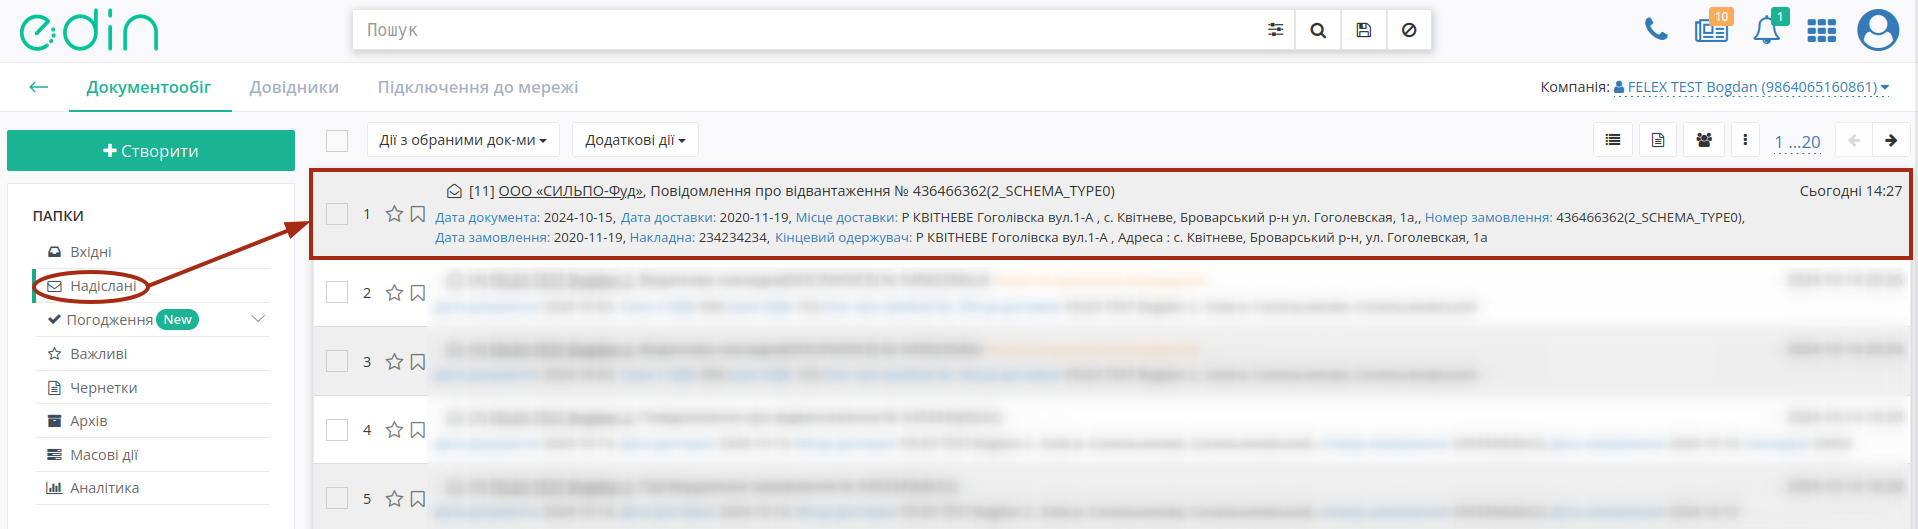The height and width of the screenshot is (529, 1918).
Task: Click the magnifier search button
Action: pos(1318,30)
